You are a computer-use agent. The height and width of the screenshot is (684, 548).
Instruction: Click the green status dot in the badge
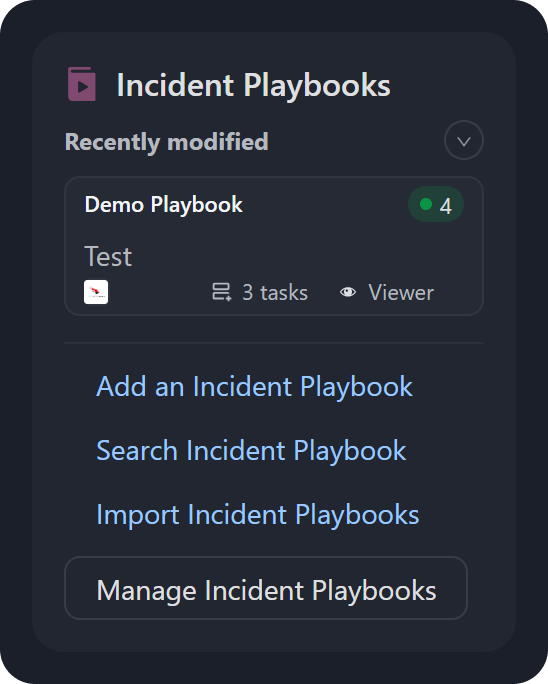426,204
